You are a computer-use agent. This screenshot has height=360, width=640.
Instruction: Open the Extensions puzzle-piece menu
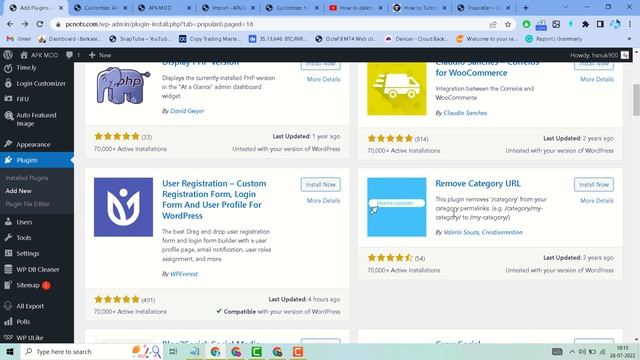point(585,24)
